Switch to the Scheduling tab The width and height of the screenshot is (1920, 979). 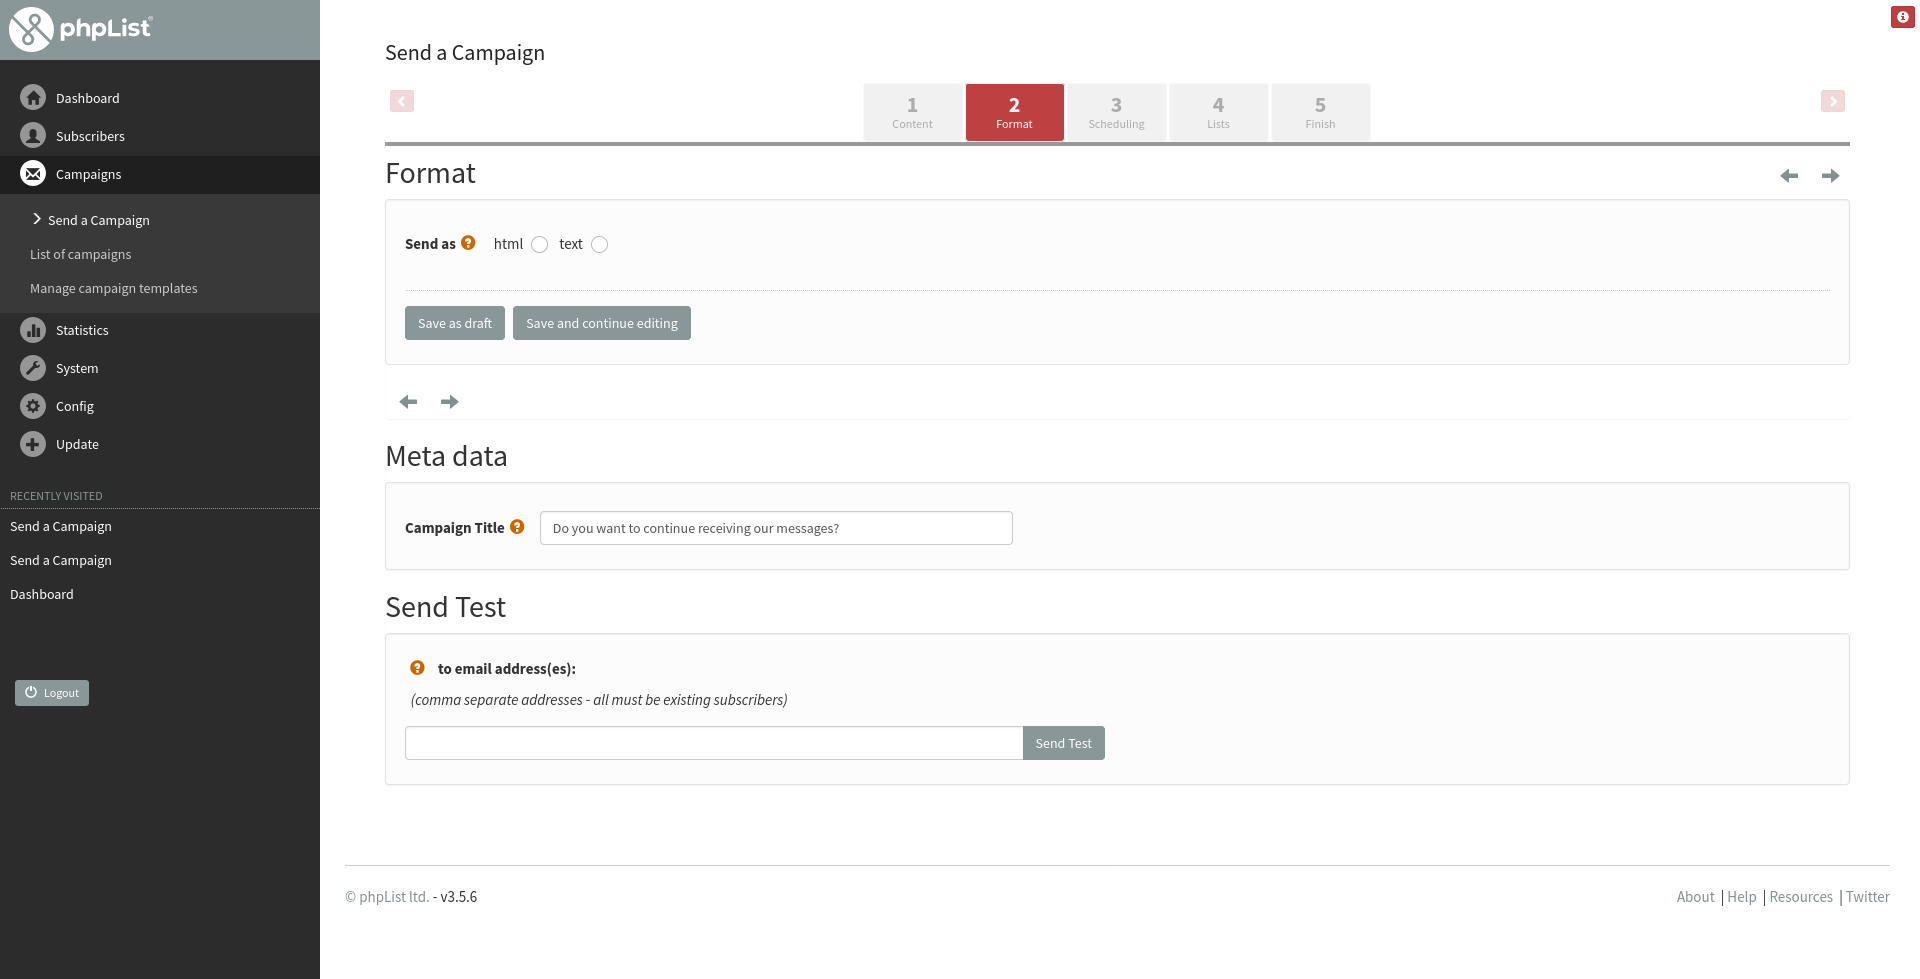(1116, 112)
